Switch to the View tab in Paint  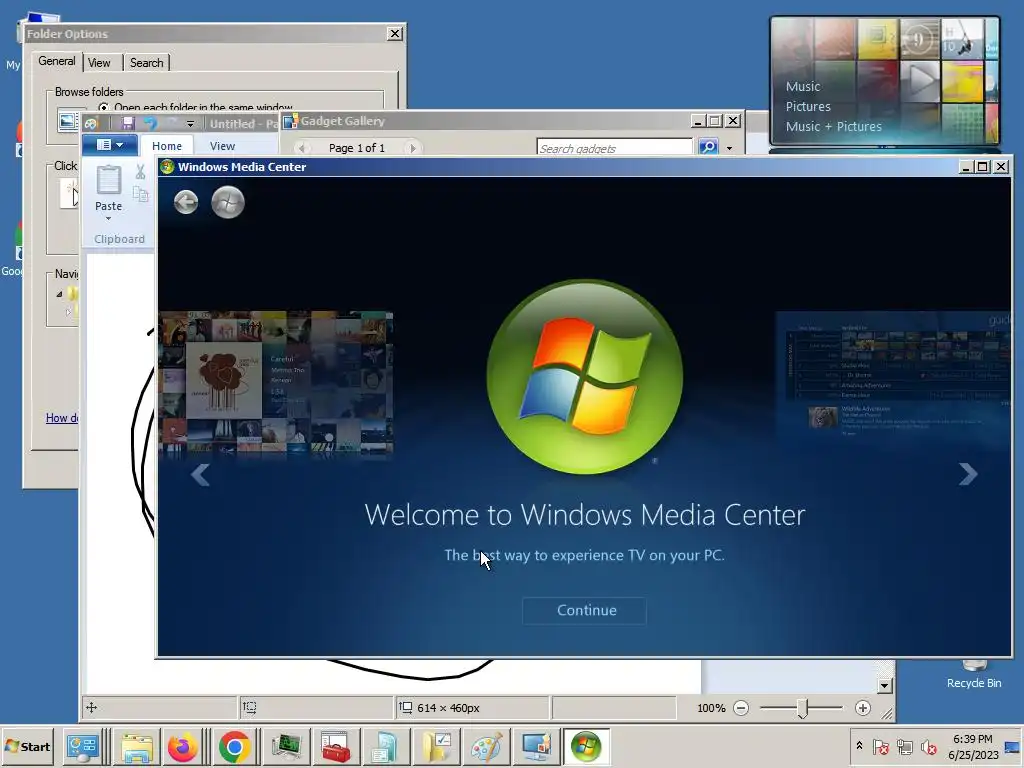[222, 146]
